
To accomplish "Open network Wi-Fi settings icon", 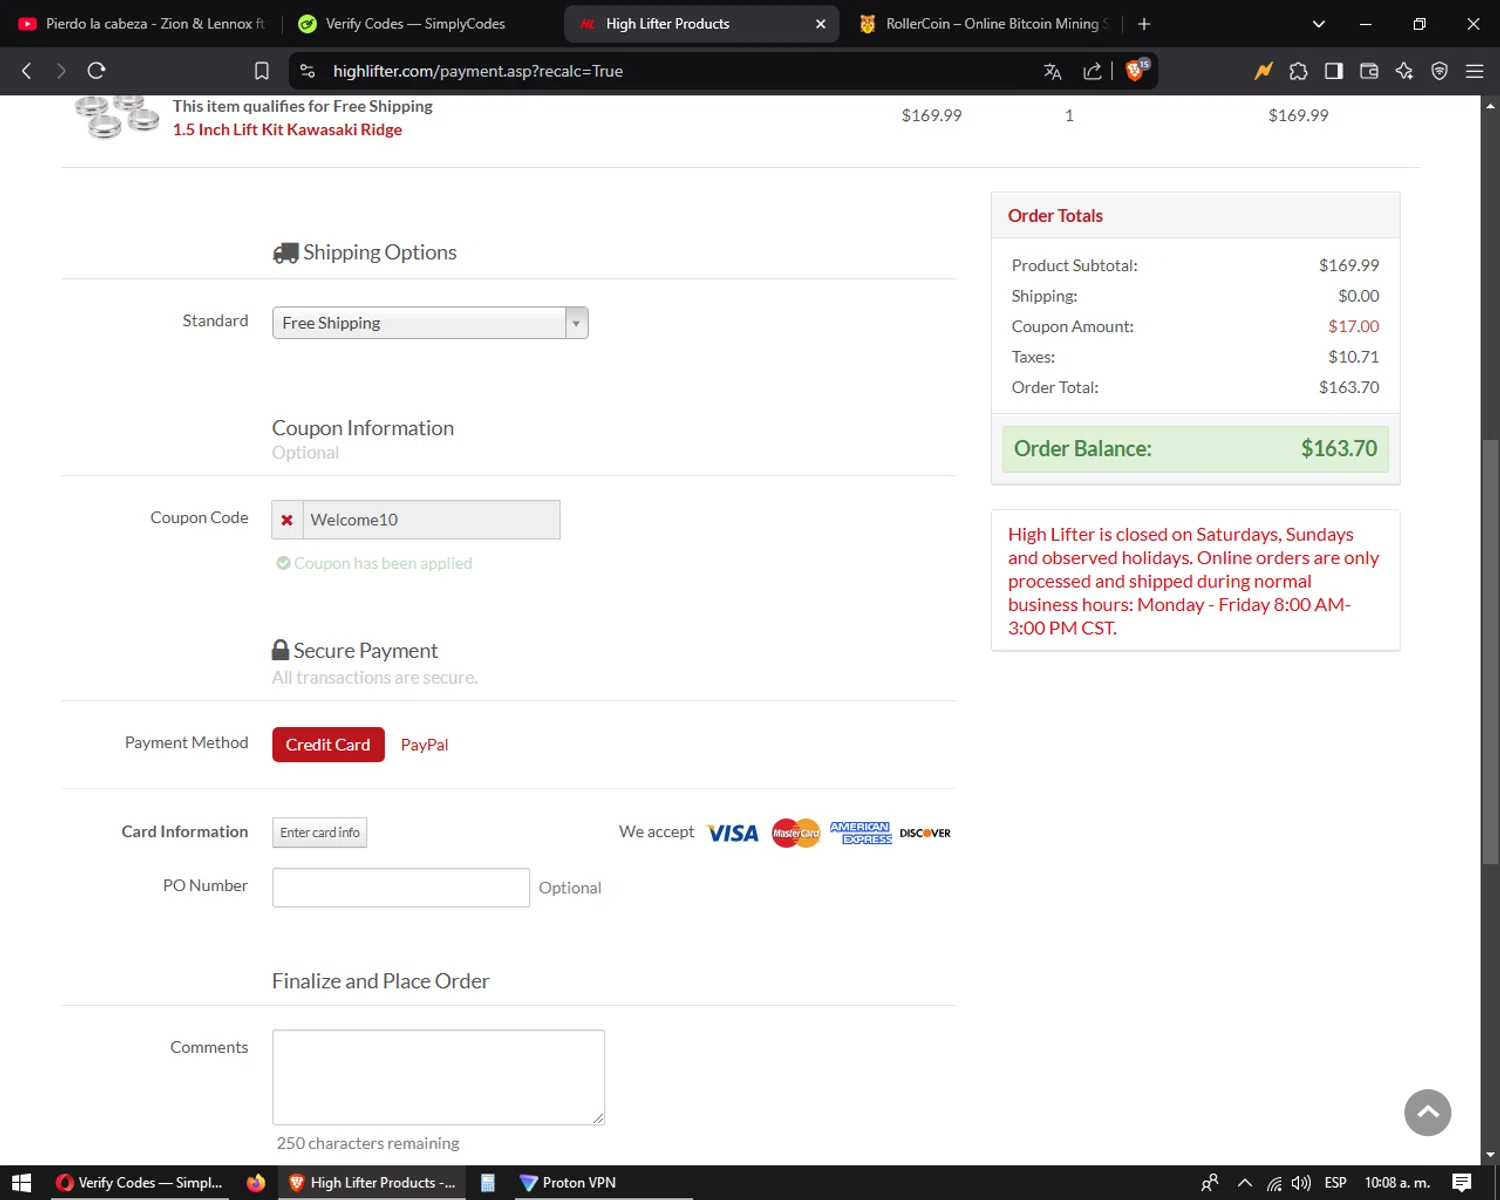I will click(1274, 1183).
